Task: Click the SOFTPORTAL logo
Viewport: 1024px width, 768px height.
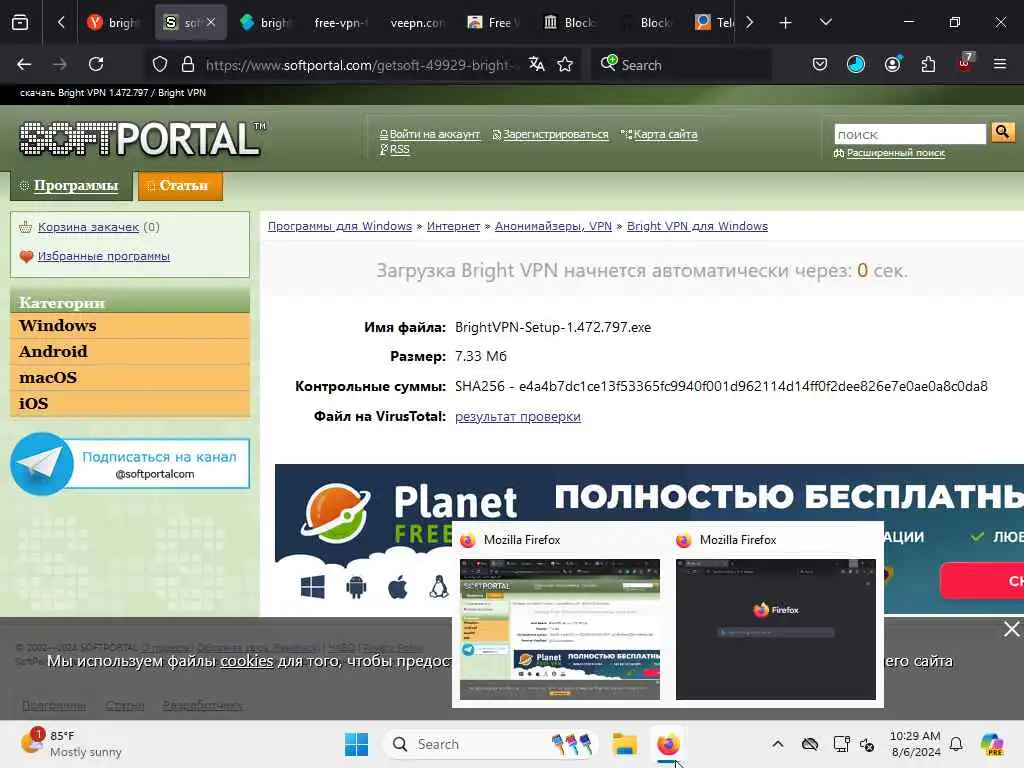Action: (x=142, y=138)
